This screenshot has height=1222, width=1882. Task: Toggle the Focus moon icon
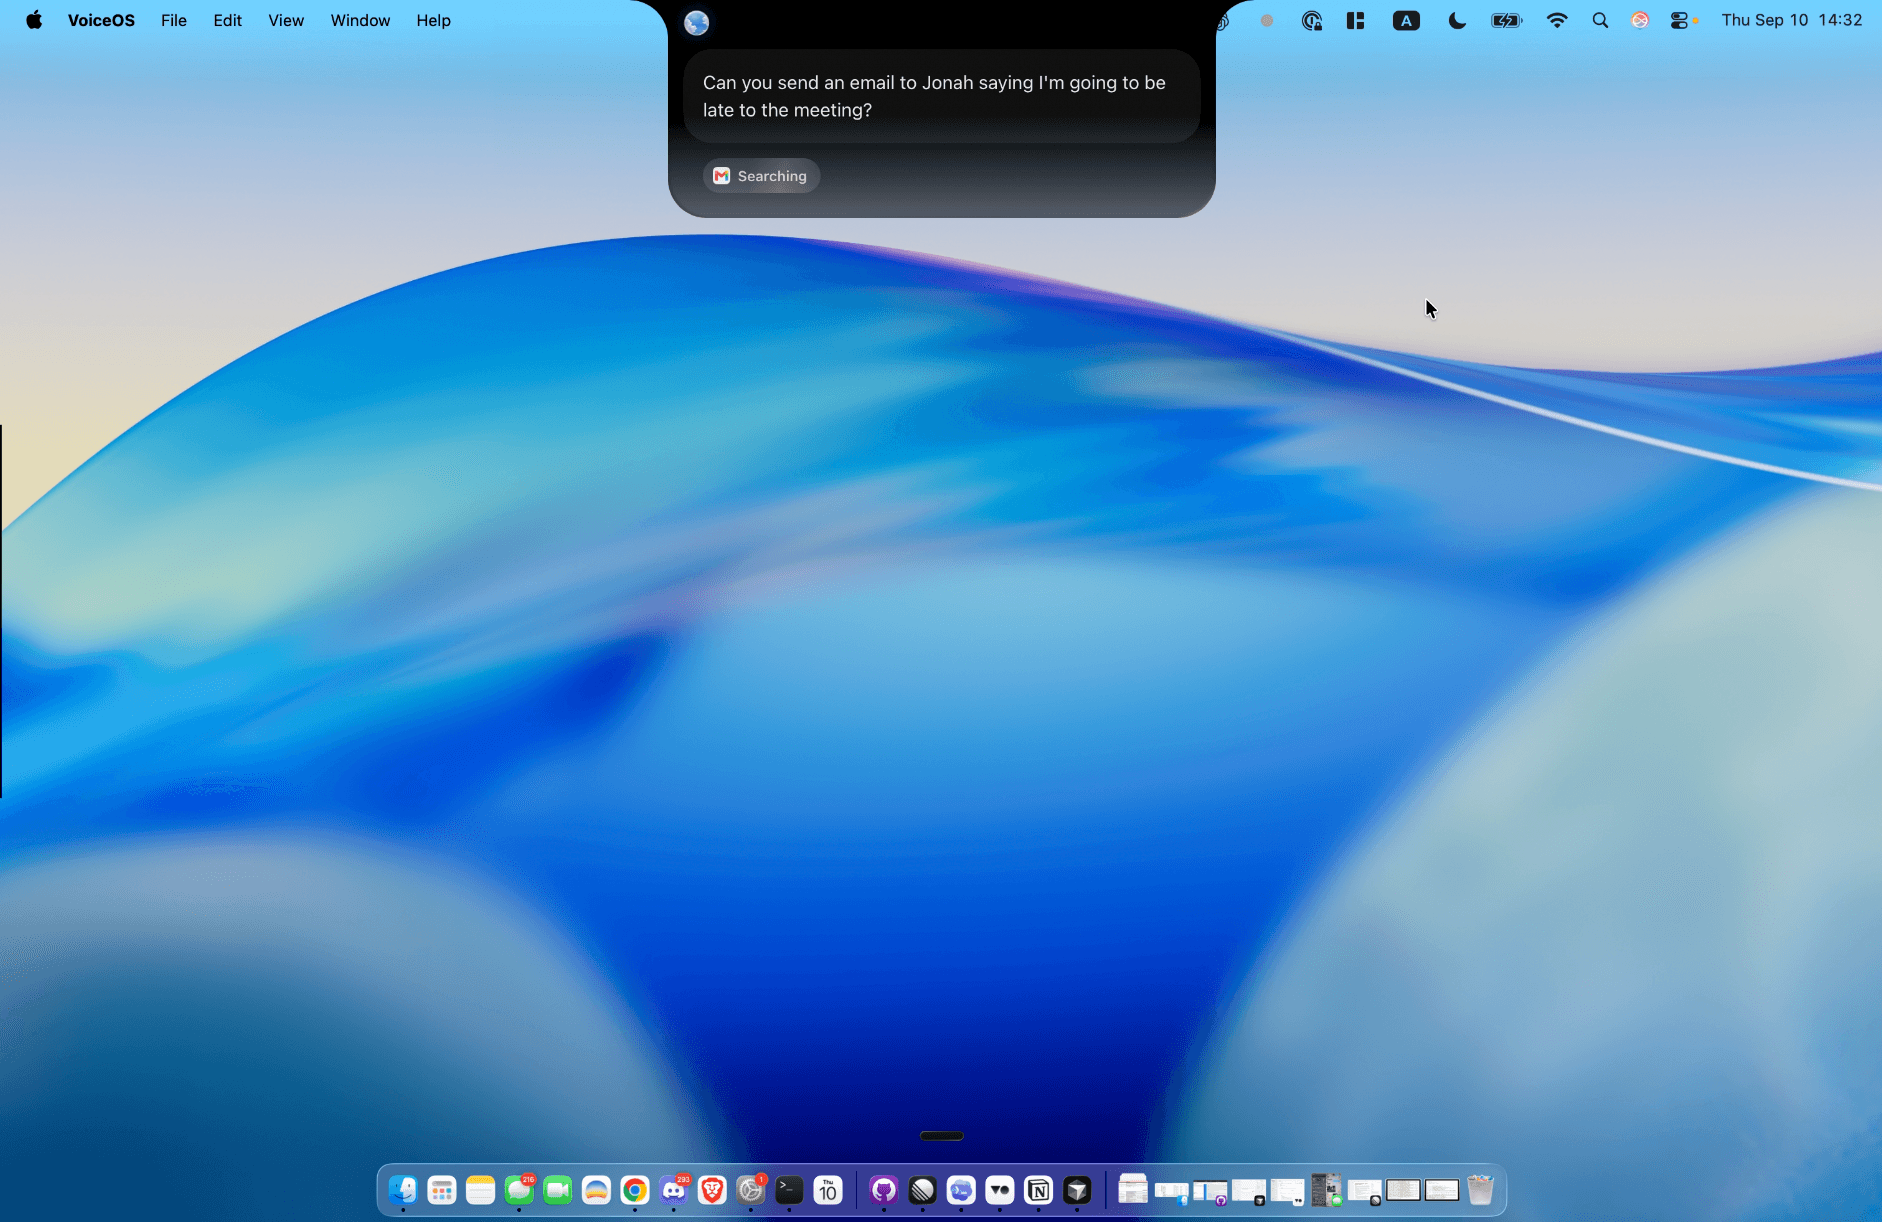tap(1457, 20)
